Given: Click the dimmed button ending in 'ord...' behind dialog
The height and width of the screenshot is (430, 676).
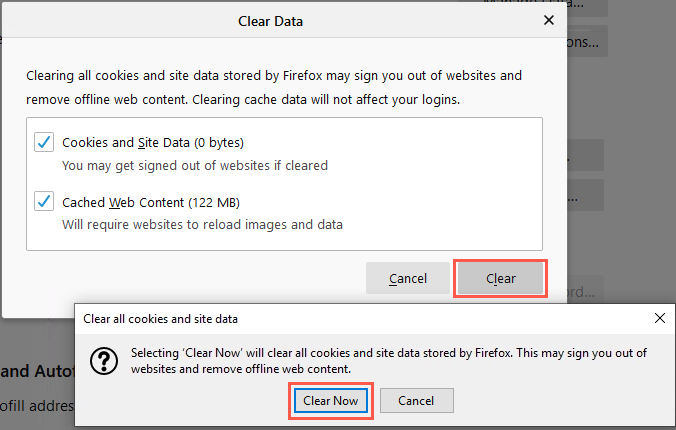Looking at the screenshot, I should point(585,290).
